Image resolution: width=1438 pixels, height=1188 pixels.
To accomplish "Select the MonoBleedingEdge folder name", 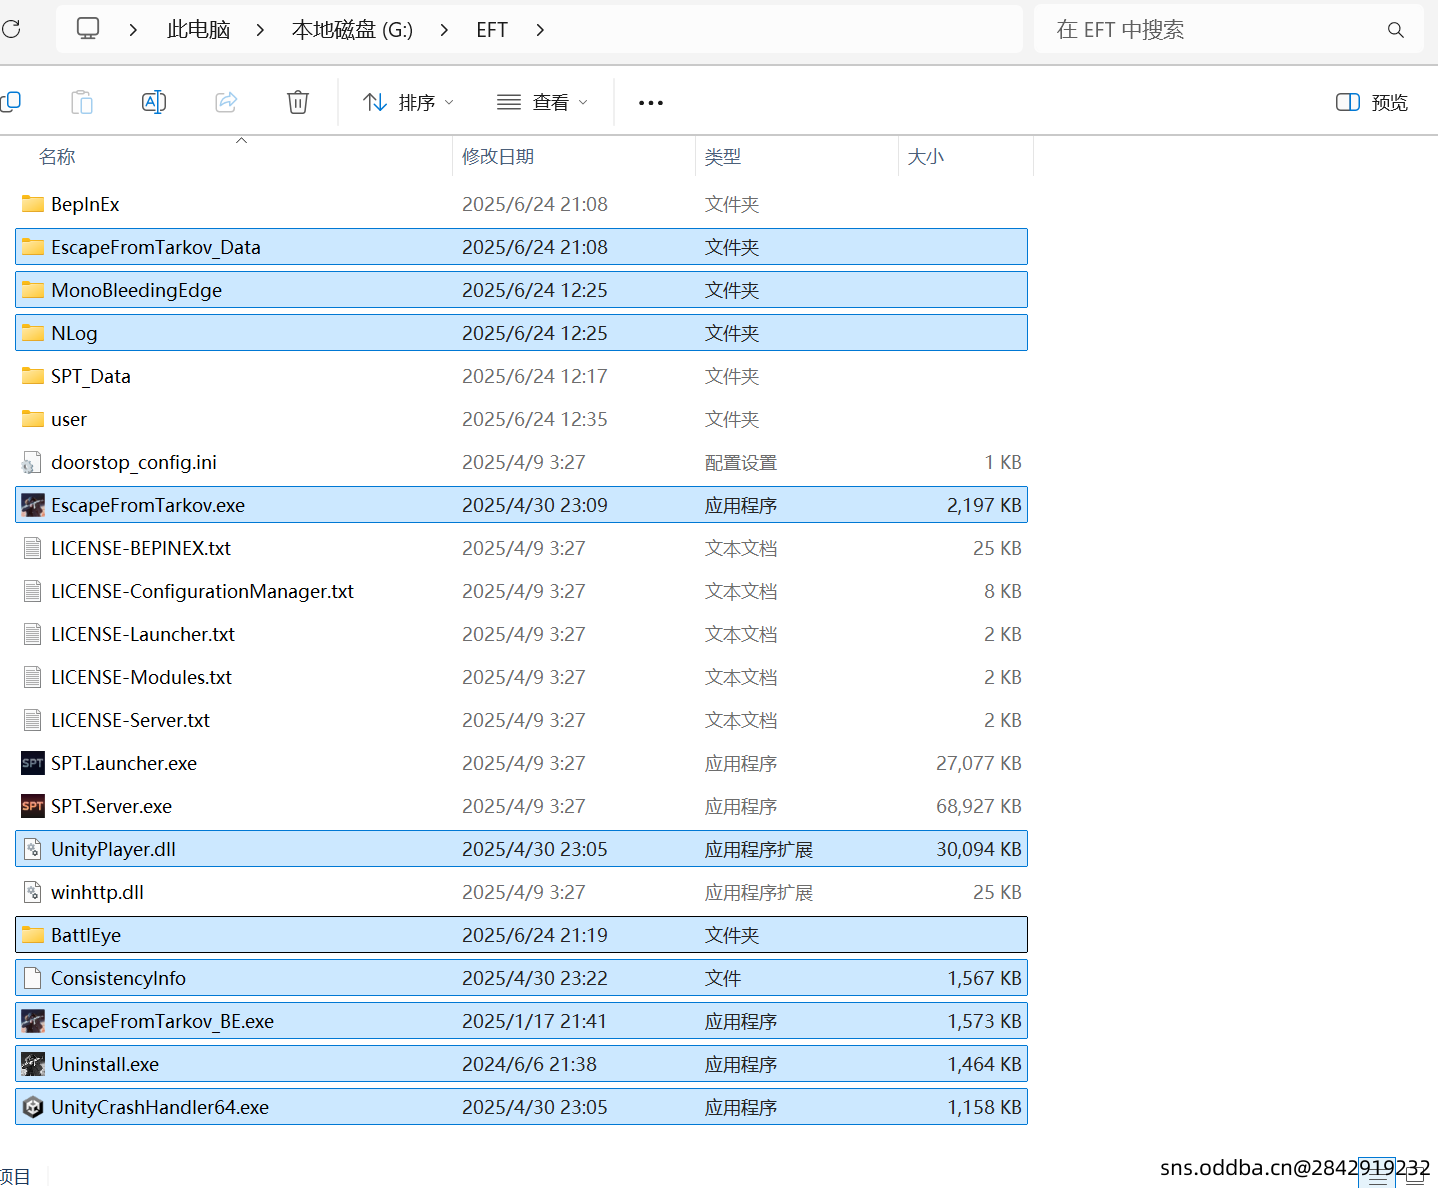I will 137,290.
